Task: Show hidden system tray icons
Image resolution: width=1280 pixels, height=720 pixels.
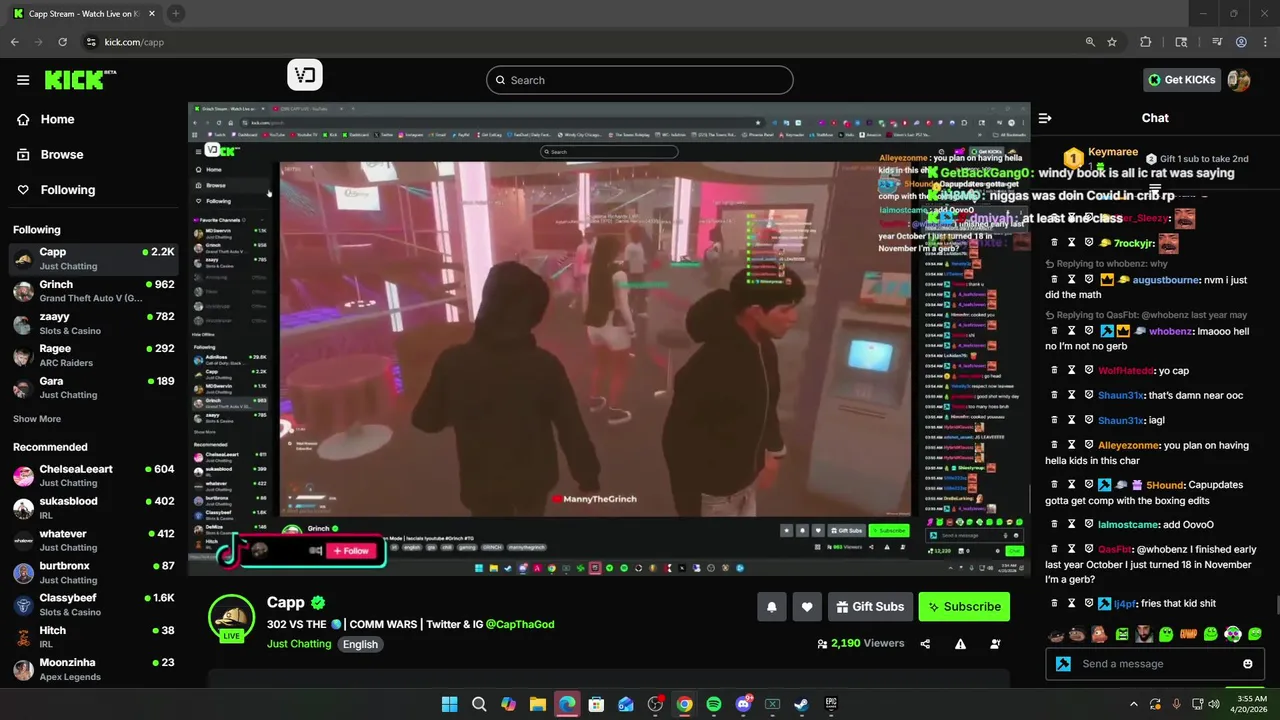Action: click(x=1133, y=704)
